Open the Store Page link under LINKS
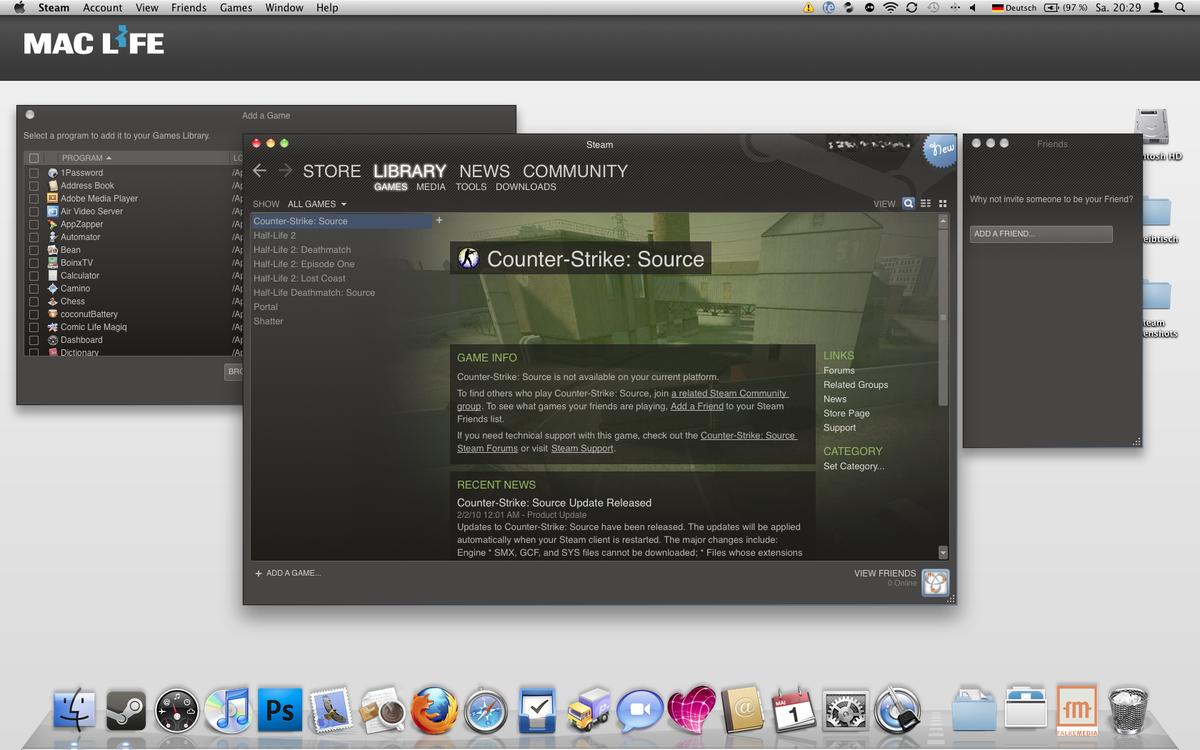 (x=847, y=413)
